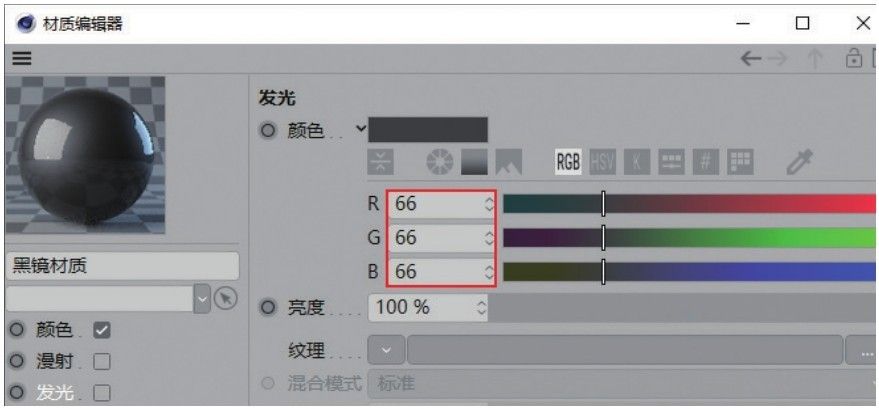
Task: Click the R red channel slider
Action: pos(691,204)
